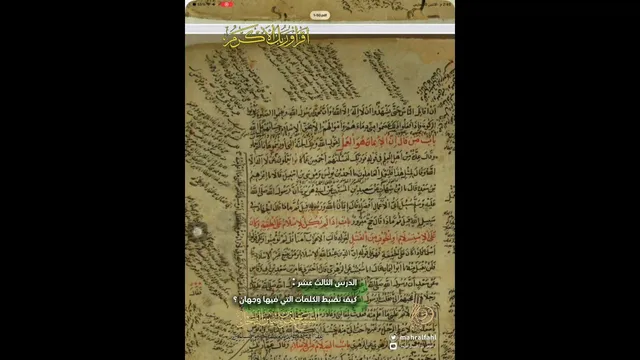Click the white horizontal toolbar strip

320,29
